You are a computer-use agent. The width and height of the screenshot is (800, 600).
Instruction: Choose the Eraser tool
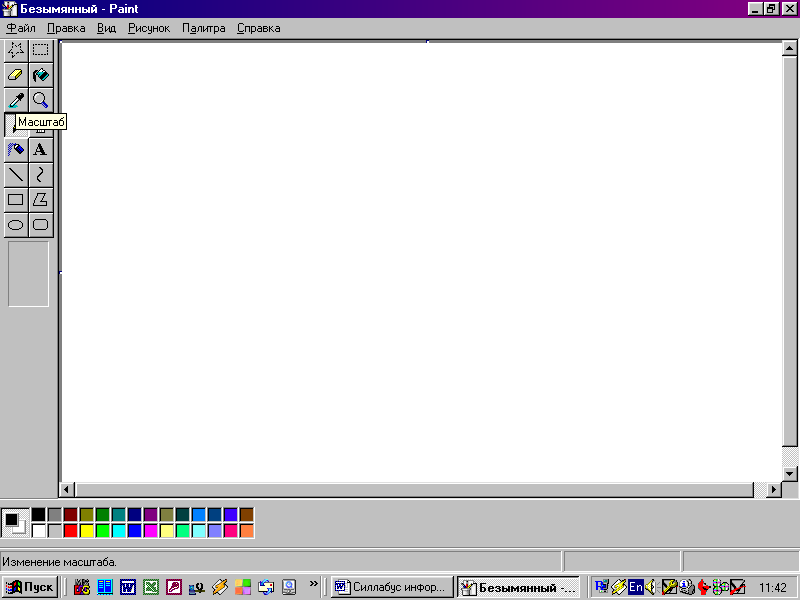16,75
